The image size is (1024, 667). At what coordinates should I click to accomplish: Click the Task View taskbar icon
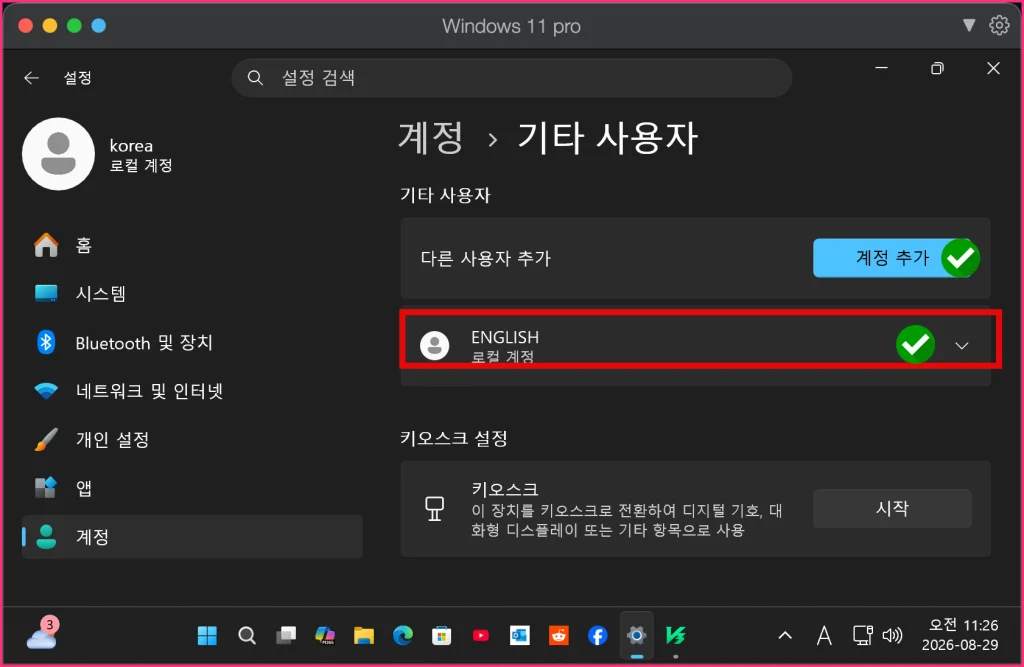[286, 635]
